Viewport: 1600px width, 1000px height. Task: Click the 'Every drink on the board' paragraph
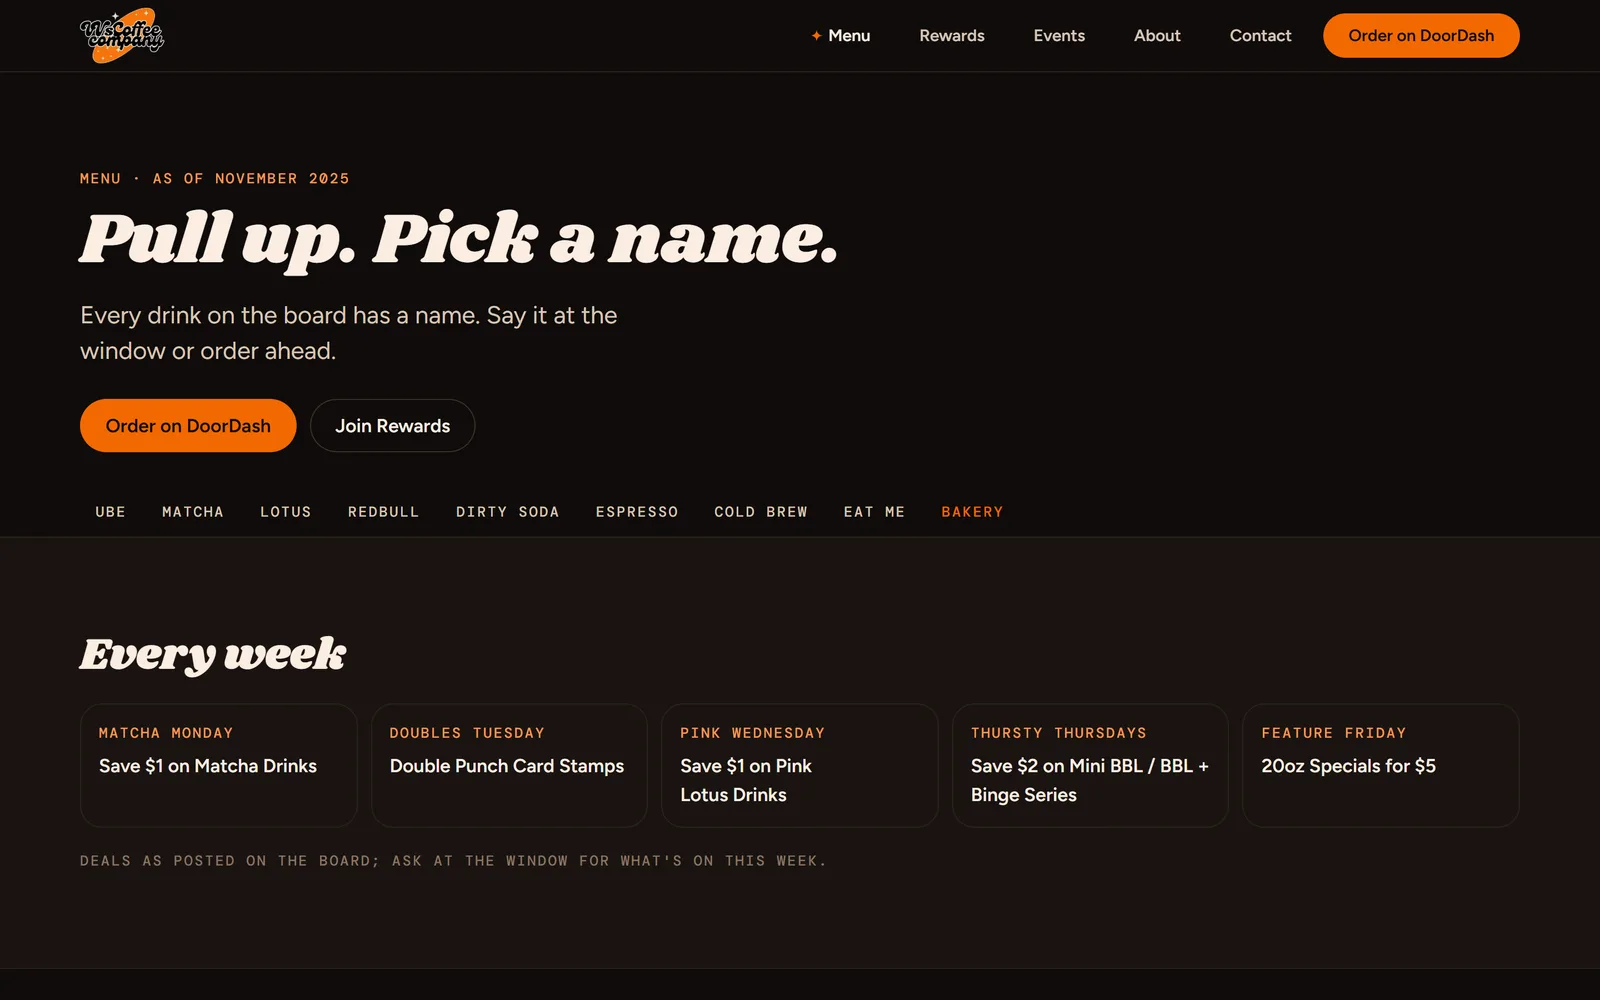click(x=349, y=333)
